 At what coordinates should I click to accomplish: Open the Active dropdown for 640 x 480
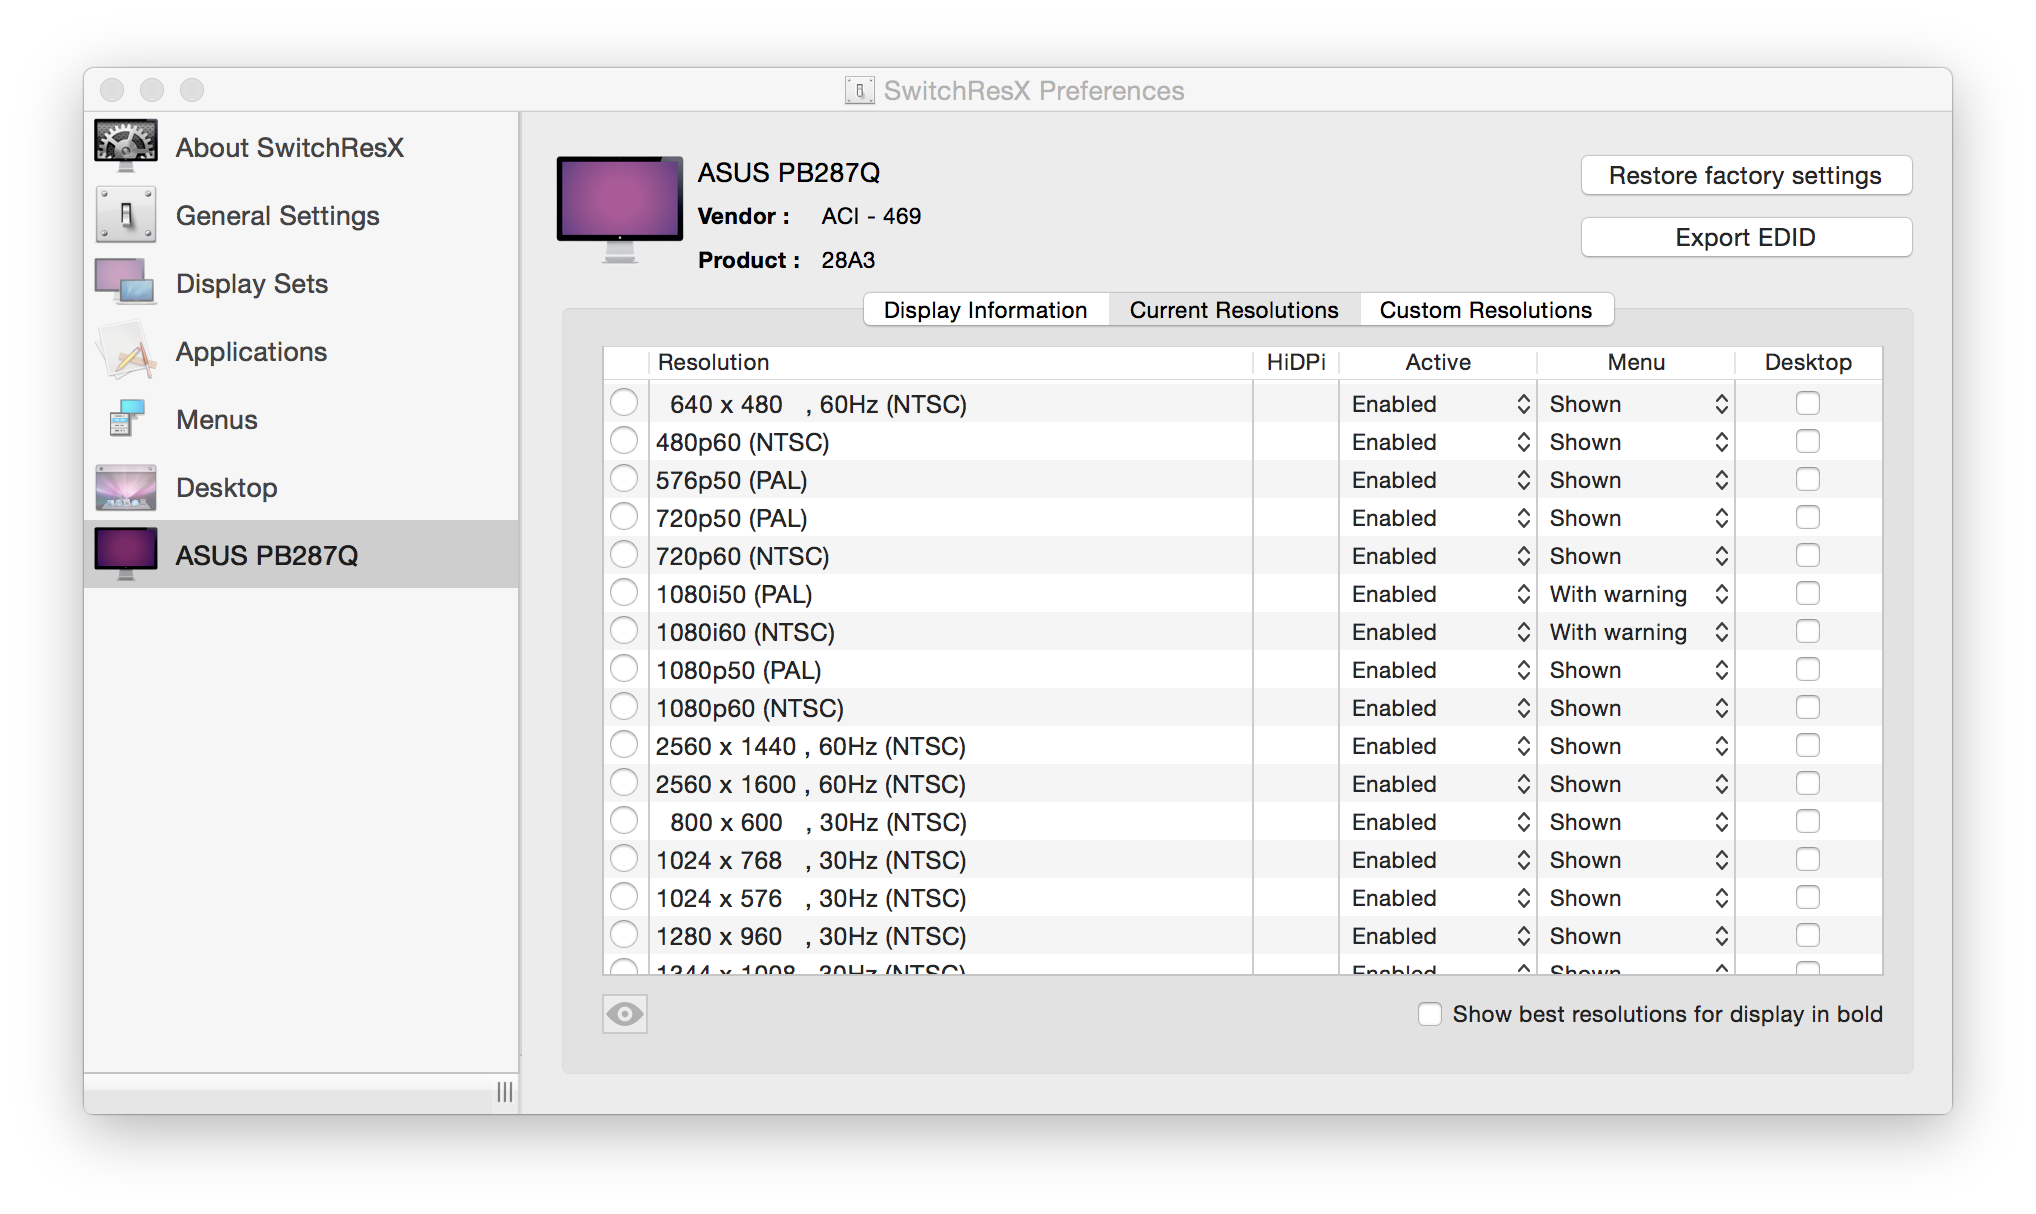click(x=1440, y=404)
